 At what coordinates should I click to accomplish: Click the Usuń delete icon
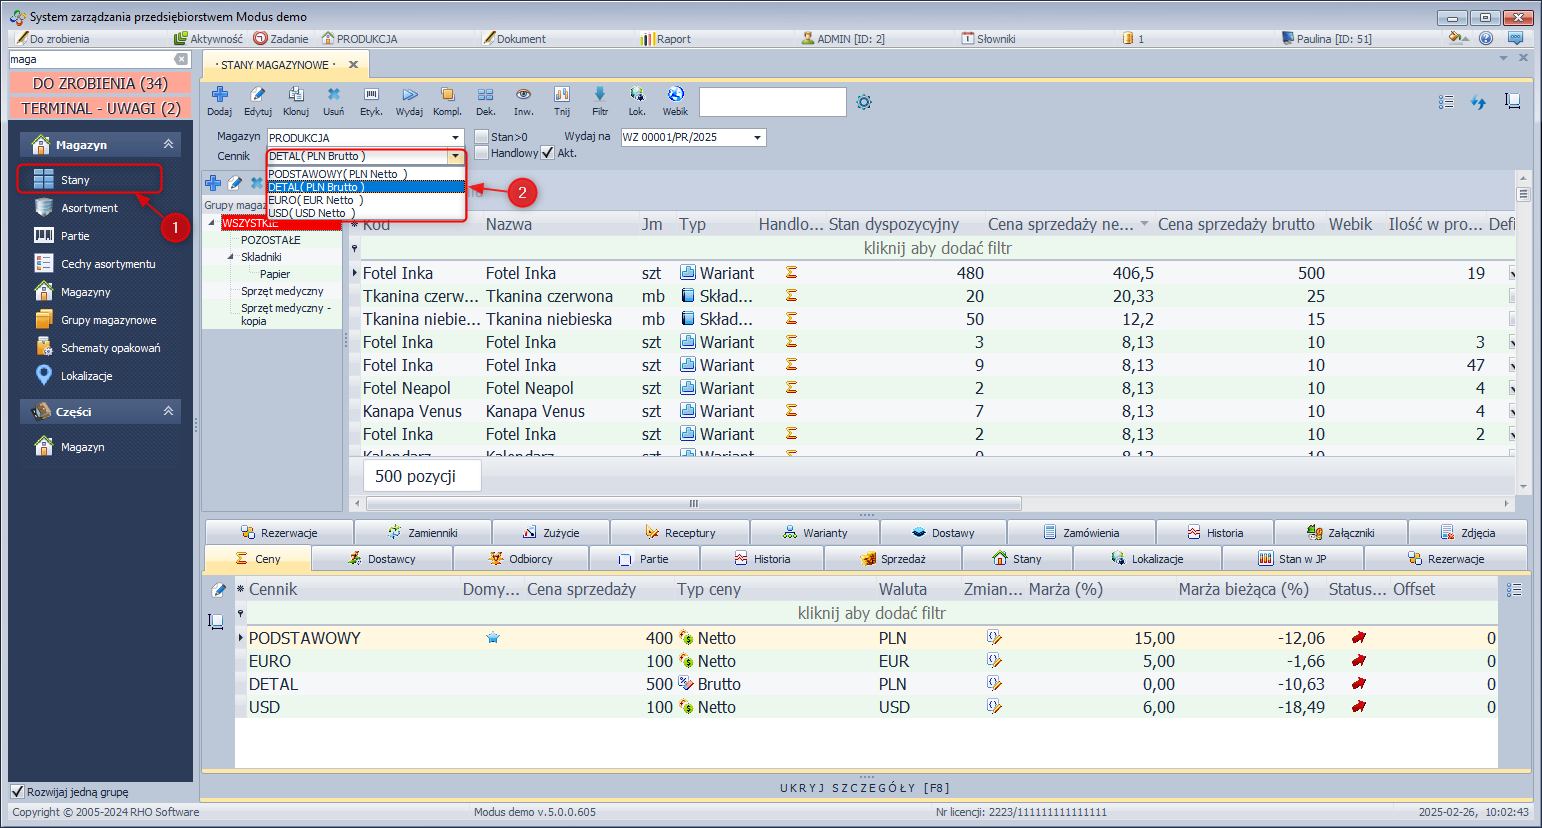[x=333, y=95]
